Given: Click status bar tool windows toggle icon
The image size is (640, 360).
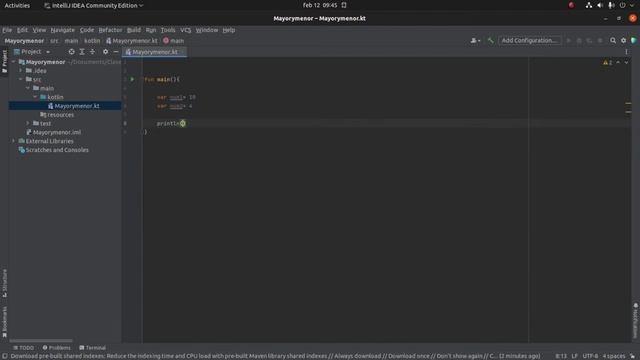Looking at the screenshot, I should [x=4, y=356].
